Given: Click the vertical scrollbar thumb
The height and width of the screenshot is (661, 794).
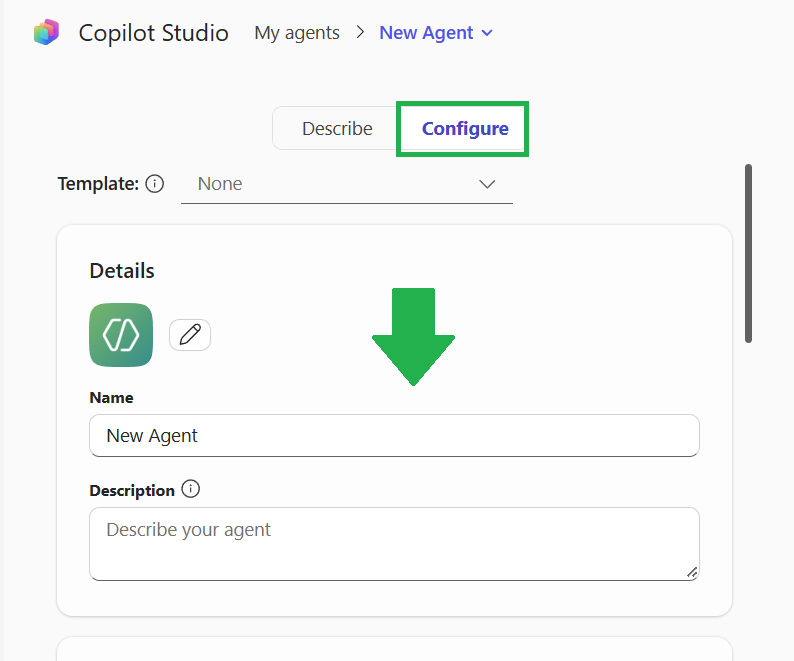Looking at the screenshot, I should tap(748, 253).
